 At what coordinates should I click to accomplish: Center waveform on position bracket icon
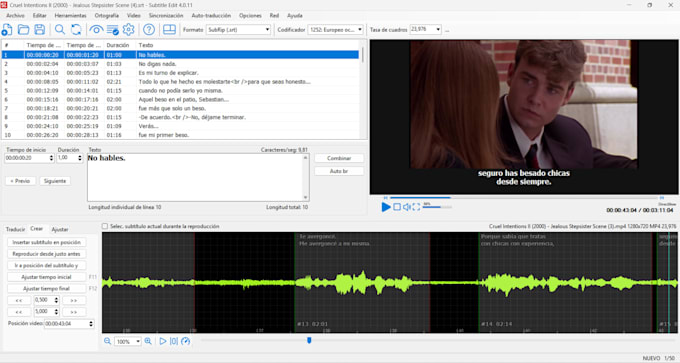[174, 341]
